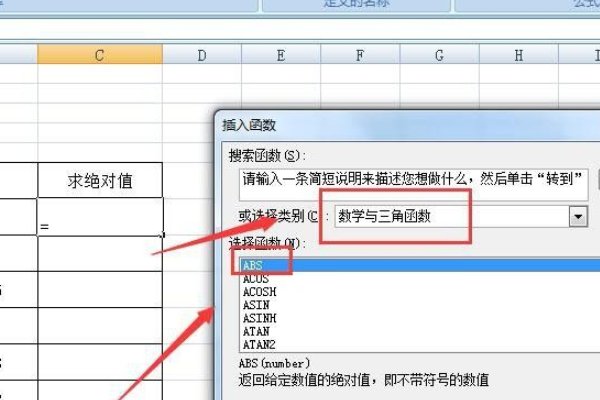
Task: Select column C header
Action: point(100,54)
